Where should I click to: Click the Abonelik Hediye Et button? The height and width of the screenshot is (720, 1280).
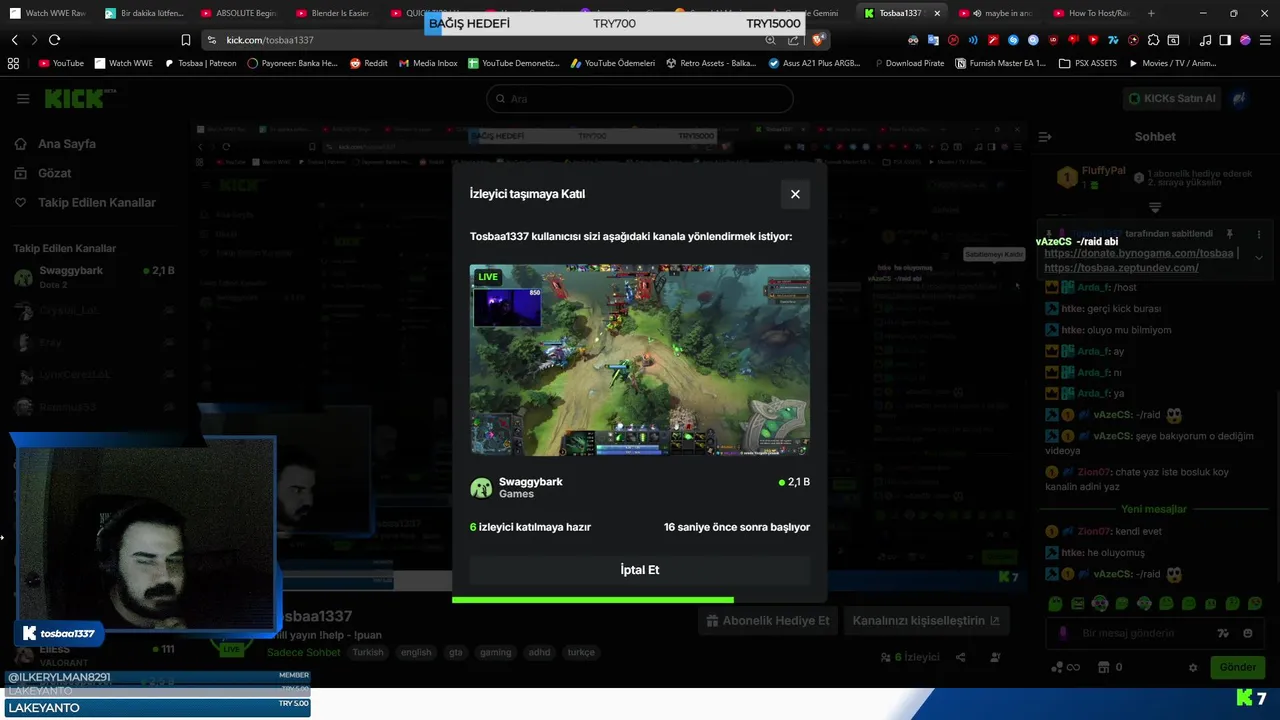point(767,621)
